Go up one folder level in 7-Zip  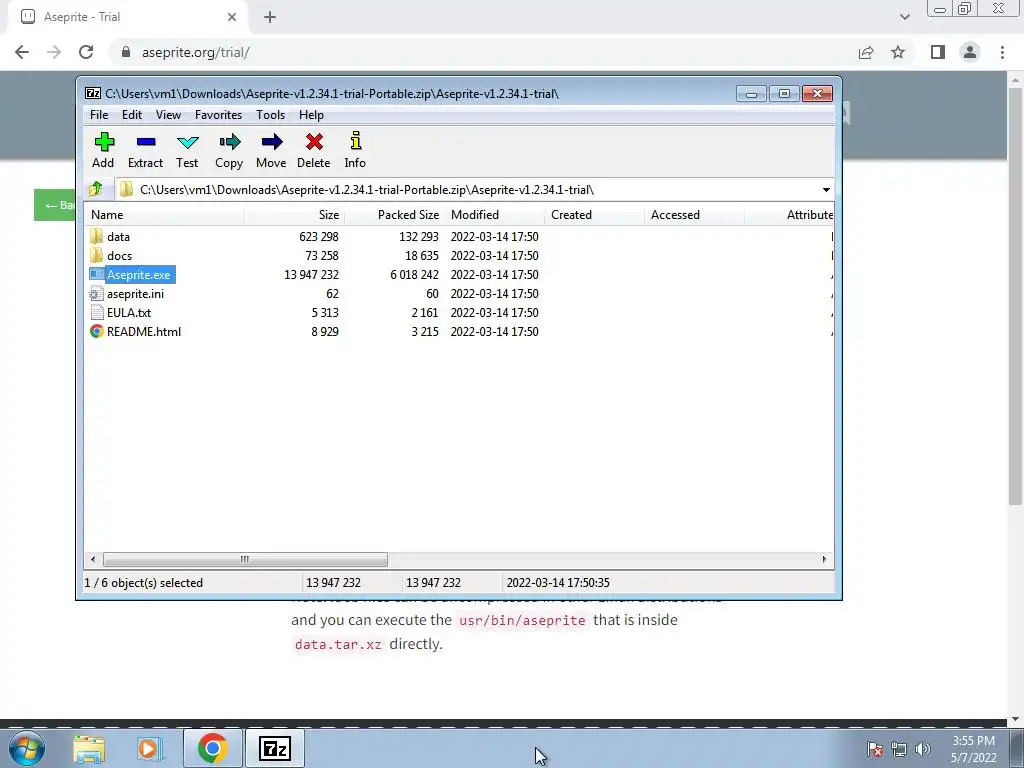[96, 189]
